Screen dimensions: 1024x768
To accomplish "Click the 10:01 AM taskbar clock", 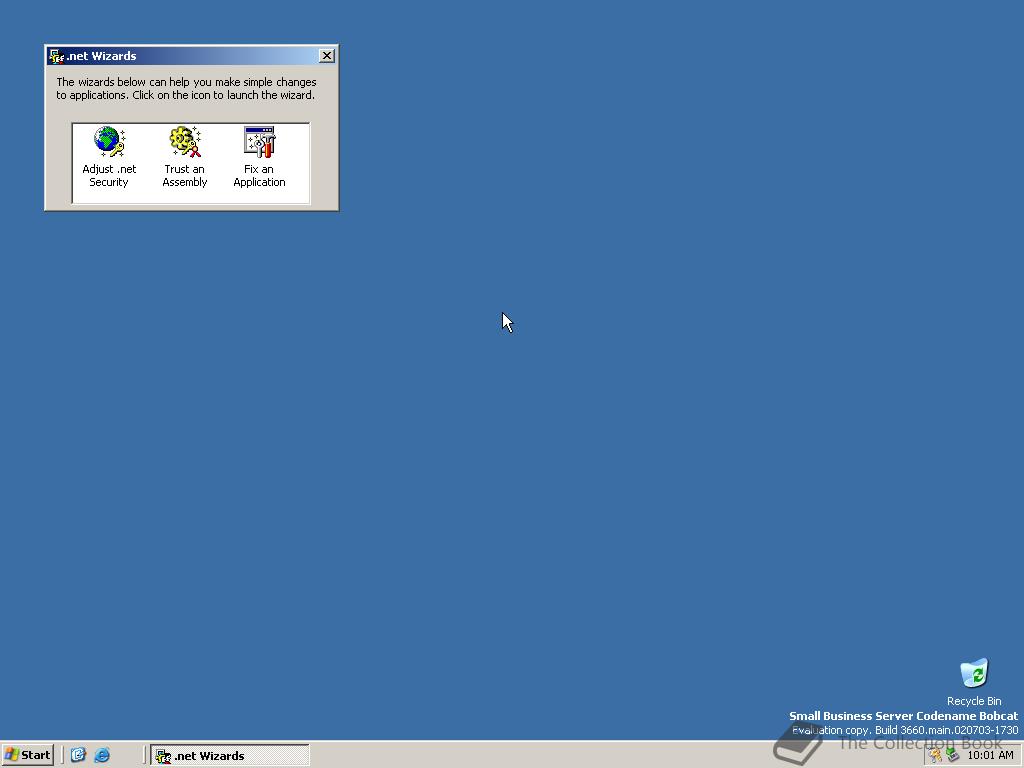I will point(990,755).
